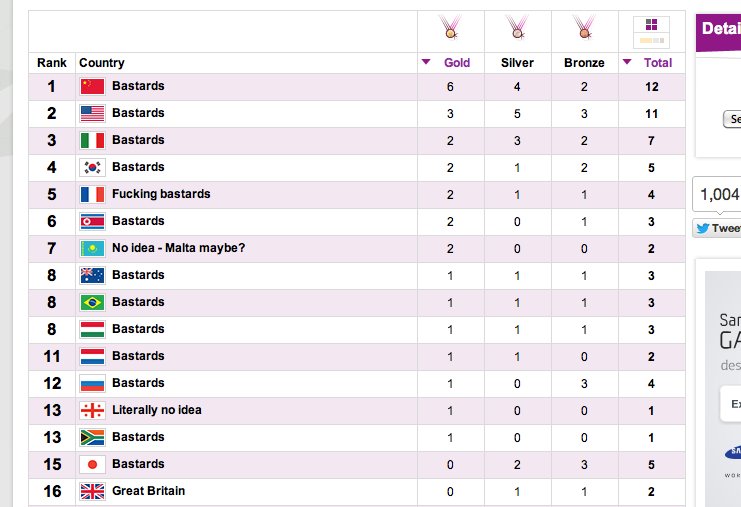Open the 'No idea - Malta maybe?' link
The height and width of the screenshot is (507, 741).
tap(178, 248)
